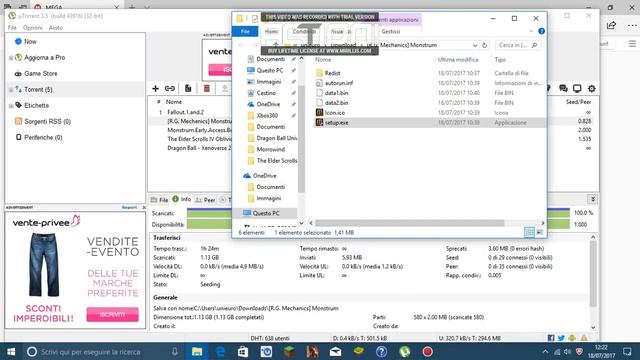Screen dimensions: 640x360
Task: Expand the Etichette tree node
Action: 11,106
